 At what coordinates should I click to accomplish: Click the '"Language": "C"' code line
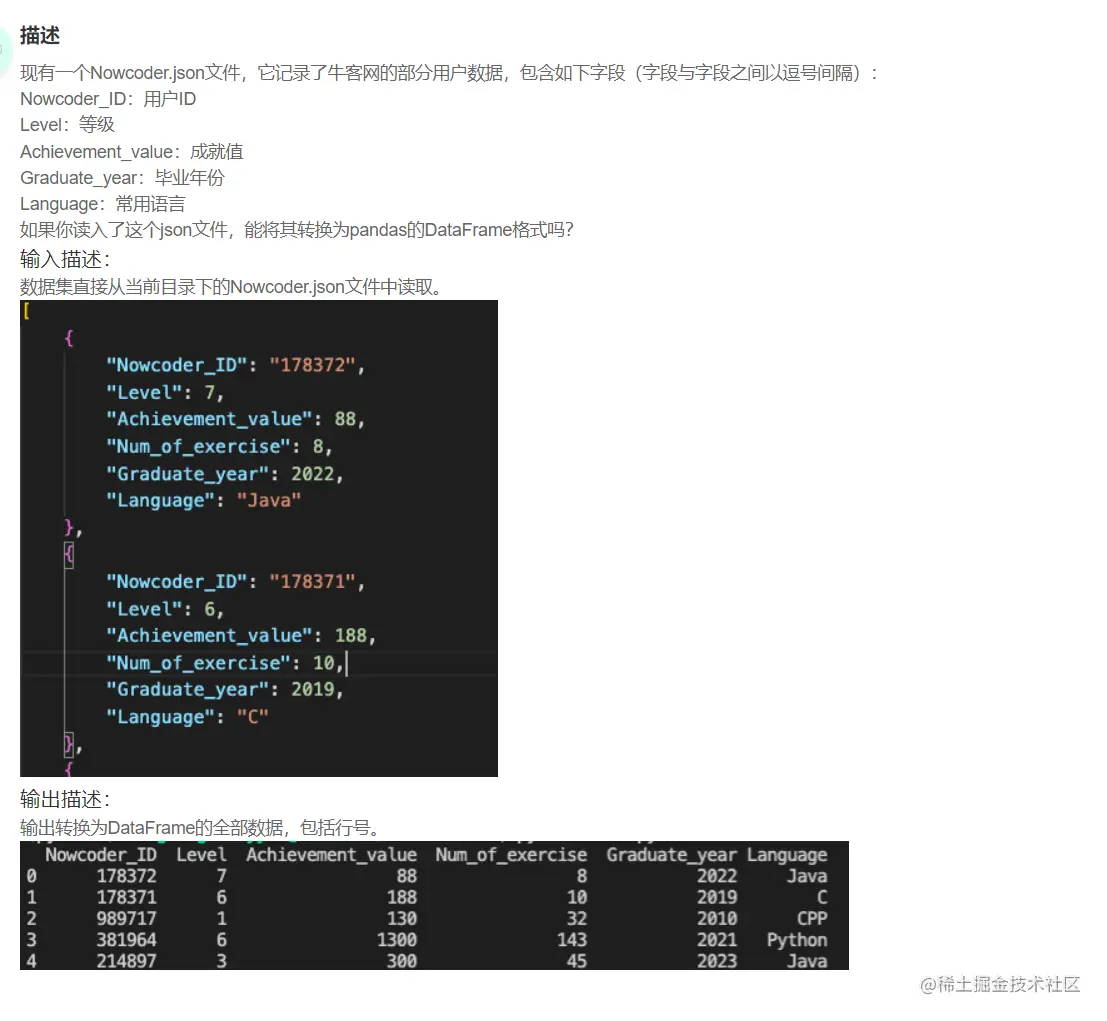pyautogui.click(x=187, y=717)
